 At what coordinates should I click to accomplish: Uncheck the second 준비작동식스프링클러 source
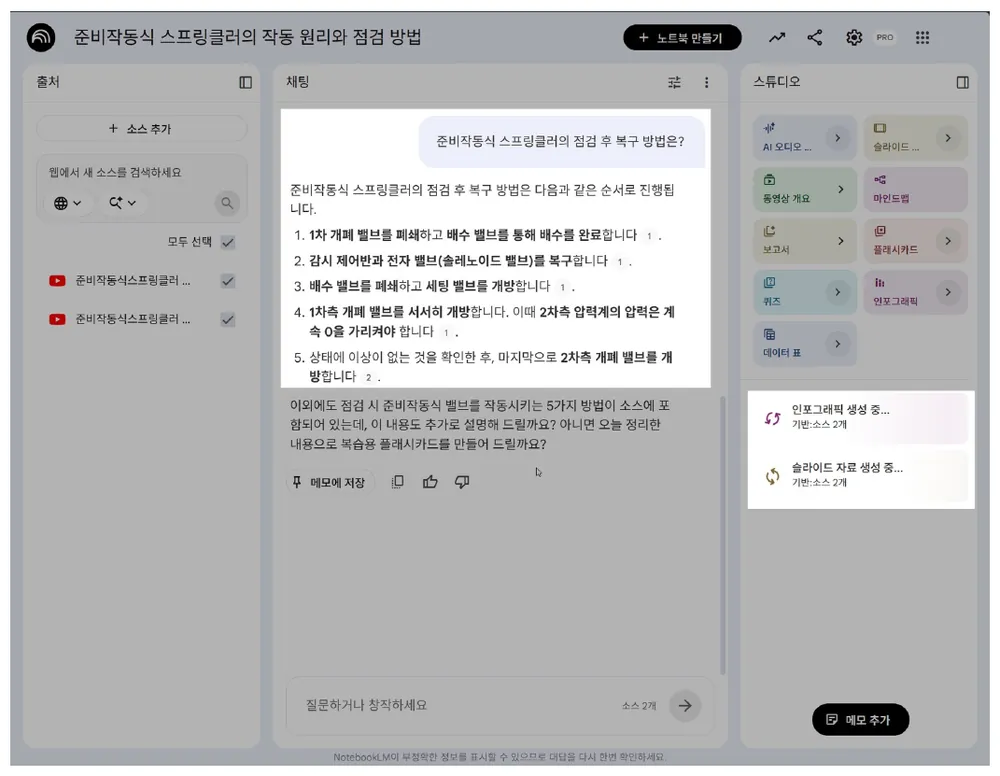point(228,319)
